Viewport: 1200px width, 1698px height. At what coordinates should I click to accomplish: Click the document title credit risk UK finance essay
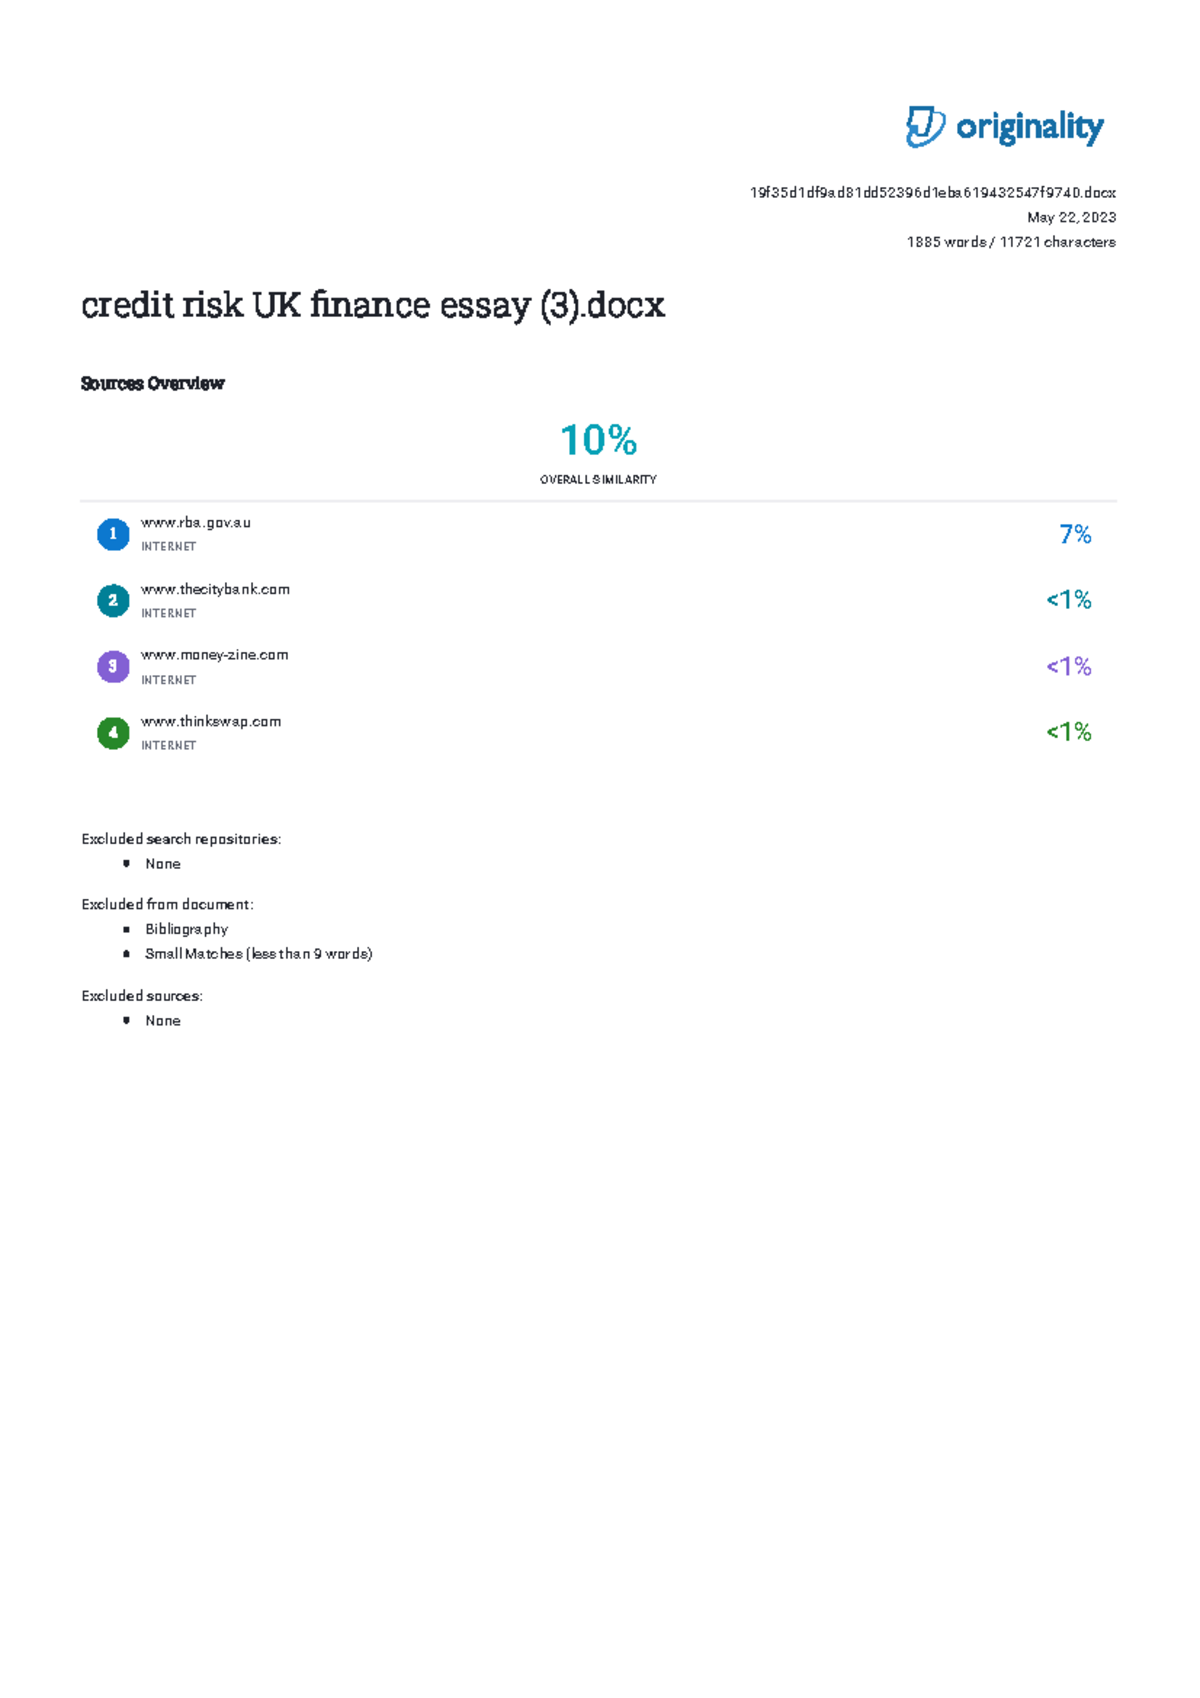(x=373, y=305)
